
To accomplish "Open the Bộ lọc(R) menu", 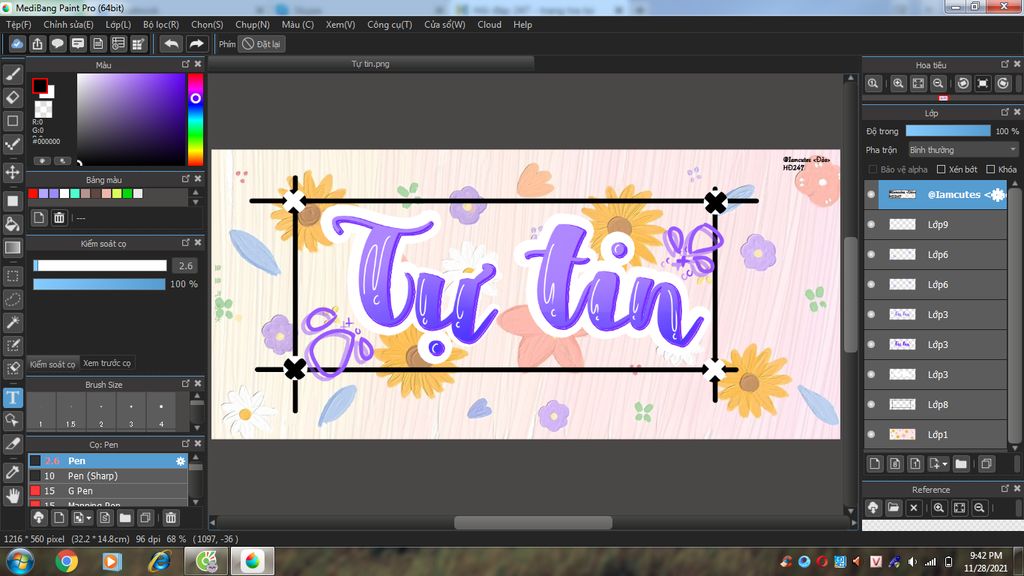I will click(x=161, y=24).
